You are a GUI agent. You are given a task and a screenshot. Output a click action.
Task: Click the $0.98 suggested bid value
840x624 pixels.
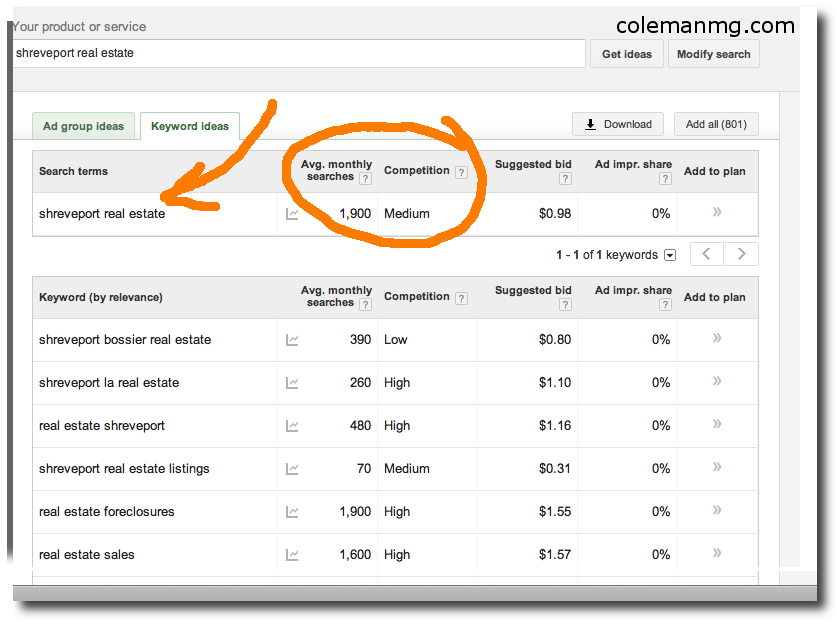(555, 214)
